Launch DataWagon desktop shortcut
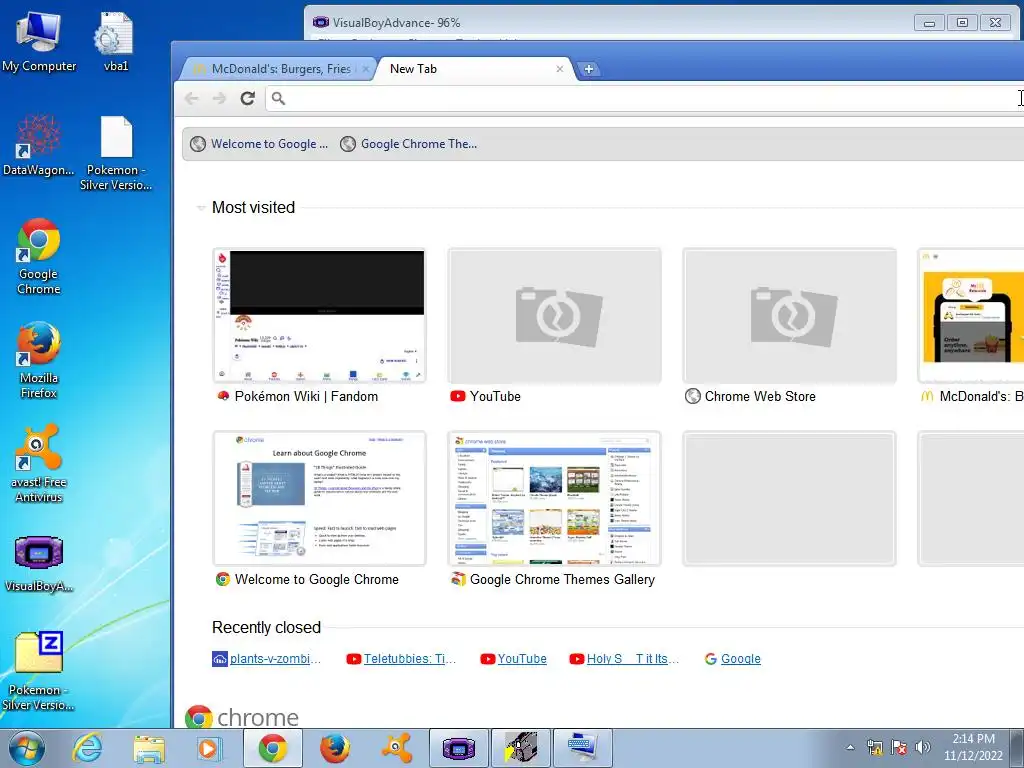 pos(39,145)
